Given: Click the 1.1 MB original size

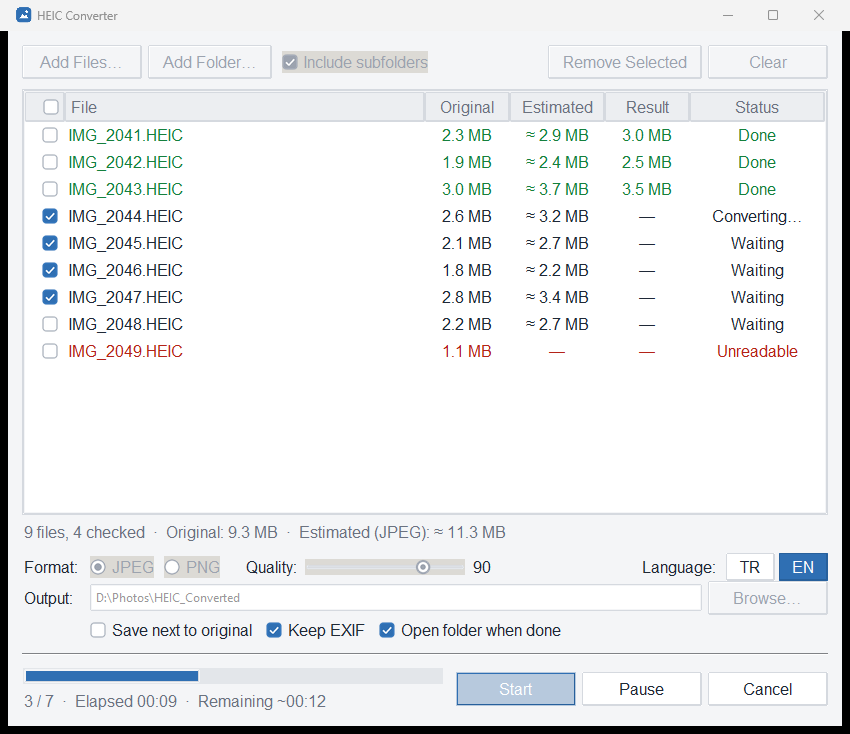Looking at the screenshot, I should (x=467, y=351).
